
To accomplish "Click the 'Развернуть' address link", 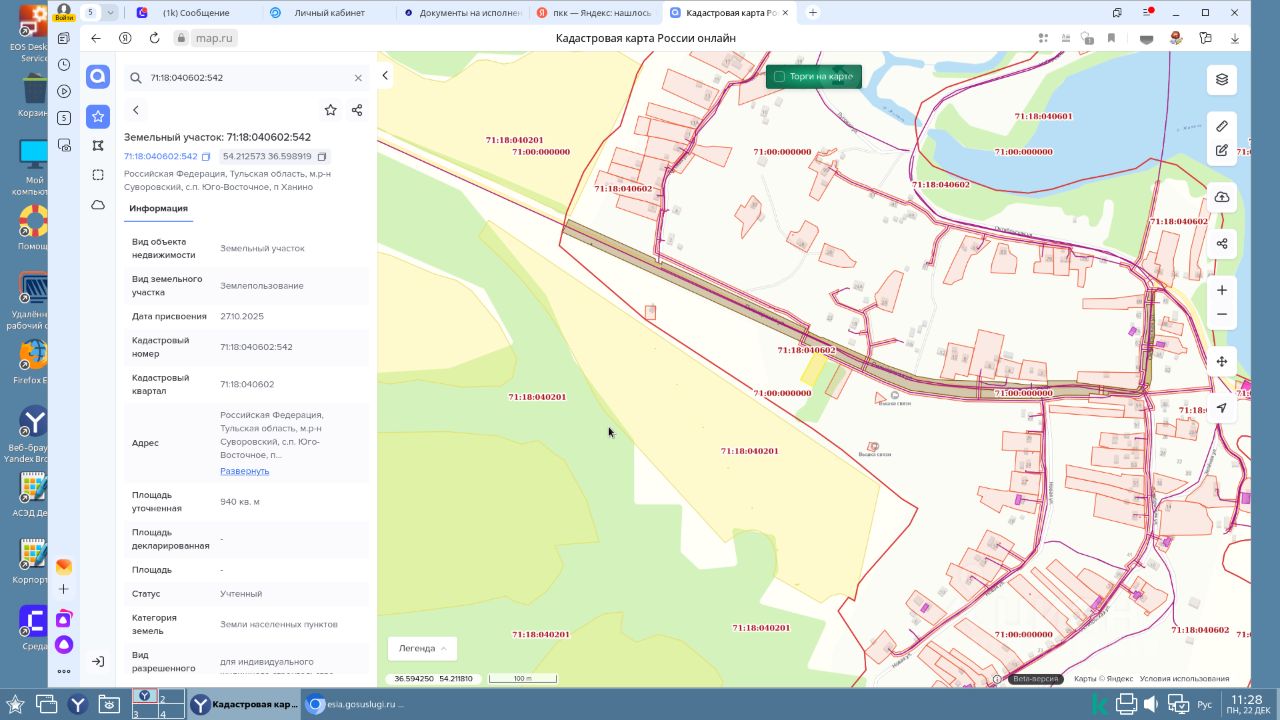I will coord(244,471).
